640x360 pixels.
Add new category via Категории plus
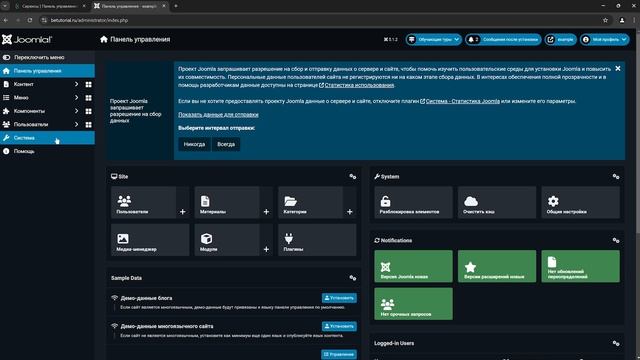349,211
